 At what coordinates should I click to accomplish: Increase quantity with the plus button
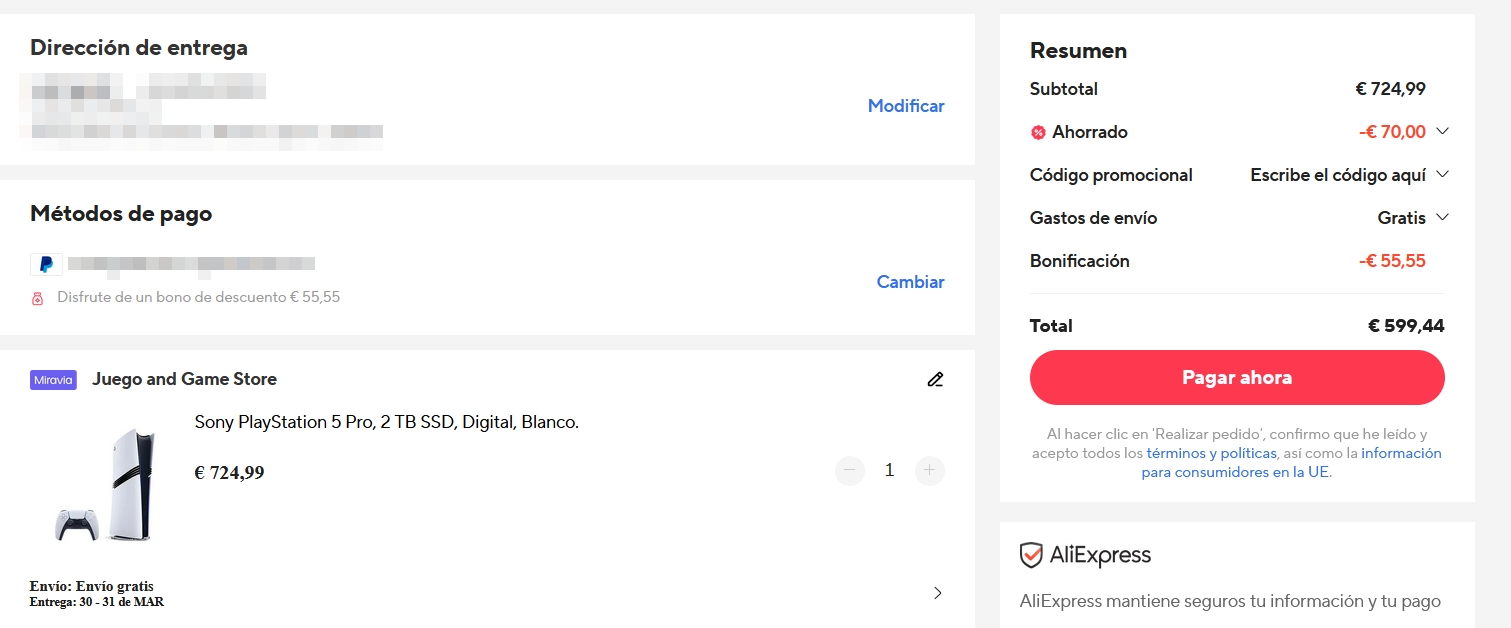[x=930, y=470]
